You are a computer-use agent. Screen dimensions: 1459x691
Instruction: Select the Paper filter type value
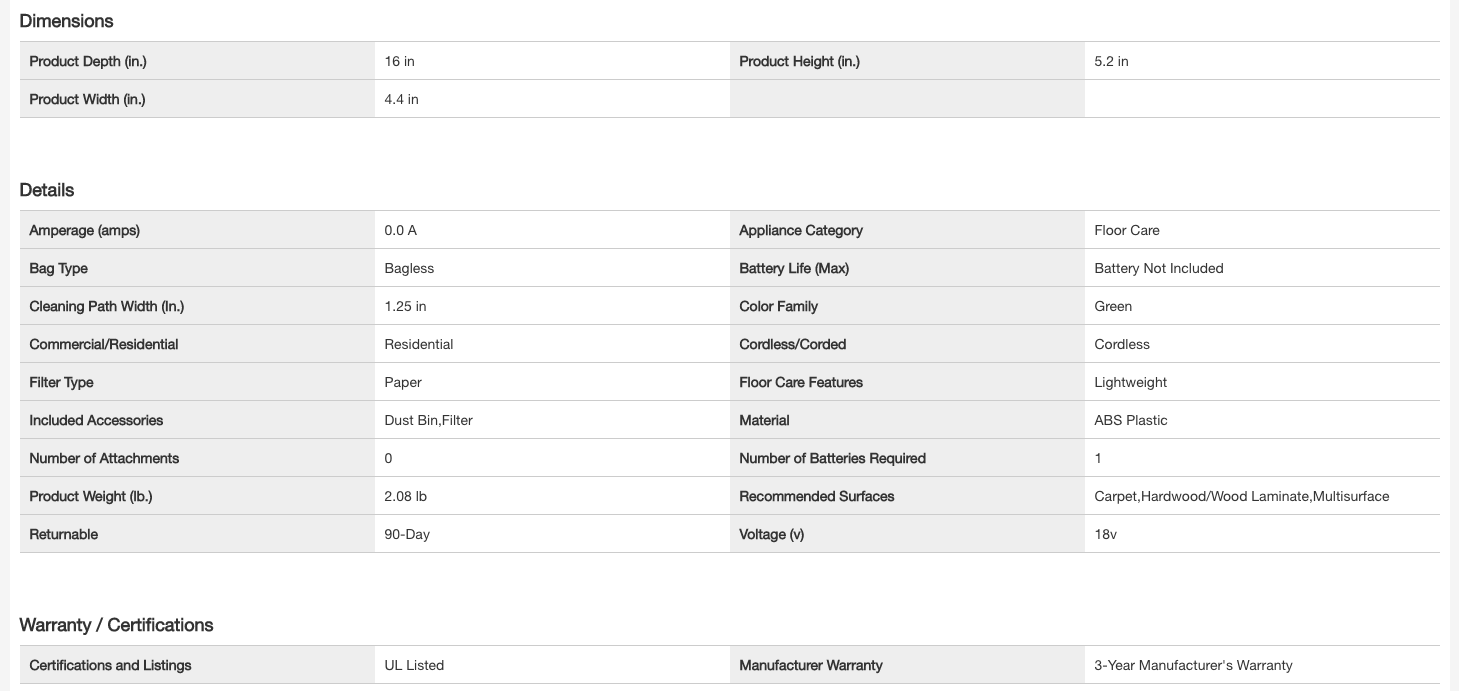(x=403, y=382)
